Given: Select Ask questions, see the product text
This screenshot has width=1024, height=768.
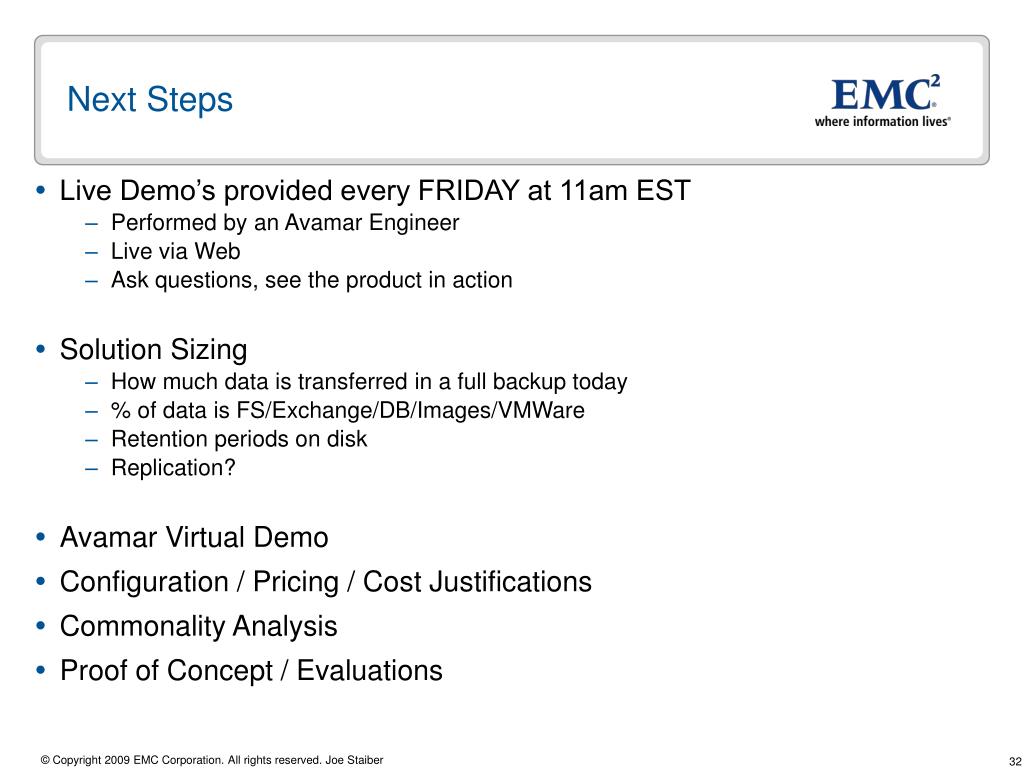Looking at the screenshot, I should tap(312, 280).
